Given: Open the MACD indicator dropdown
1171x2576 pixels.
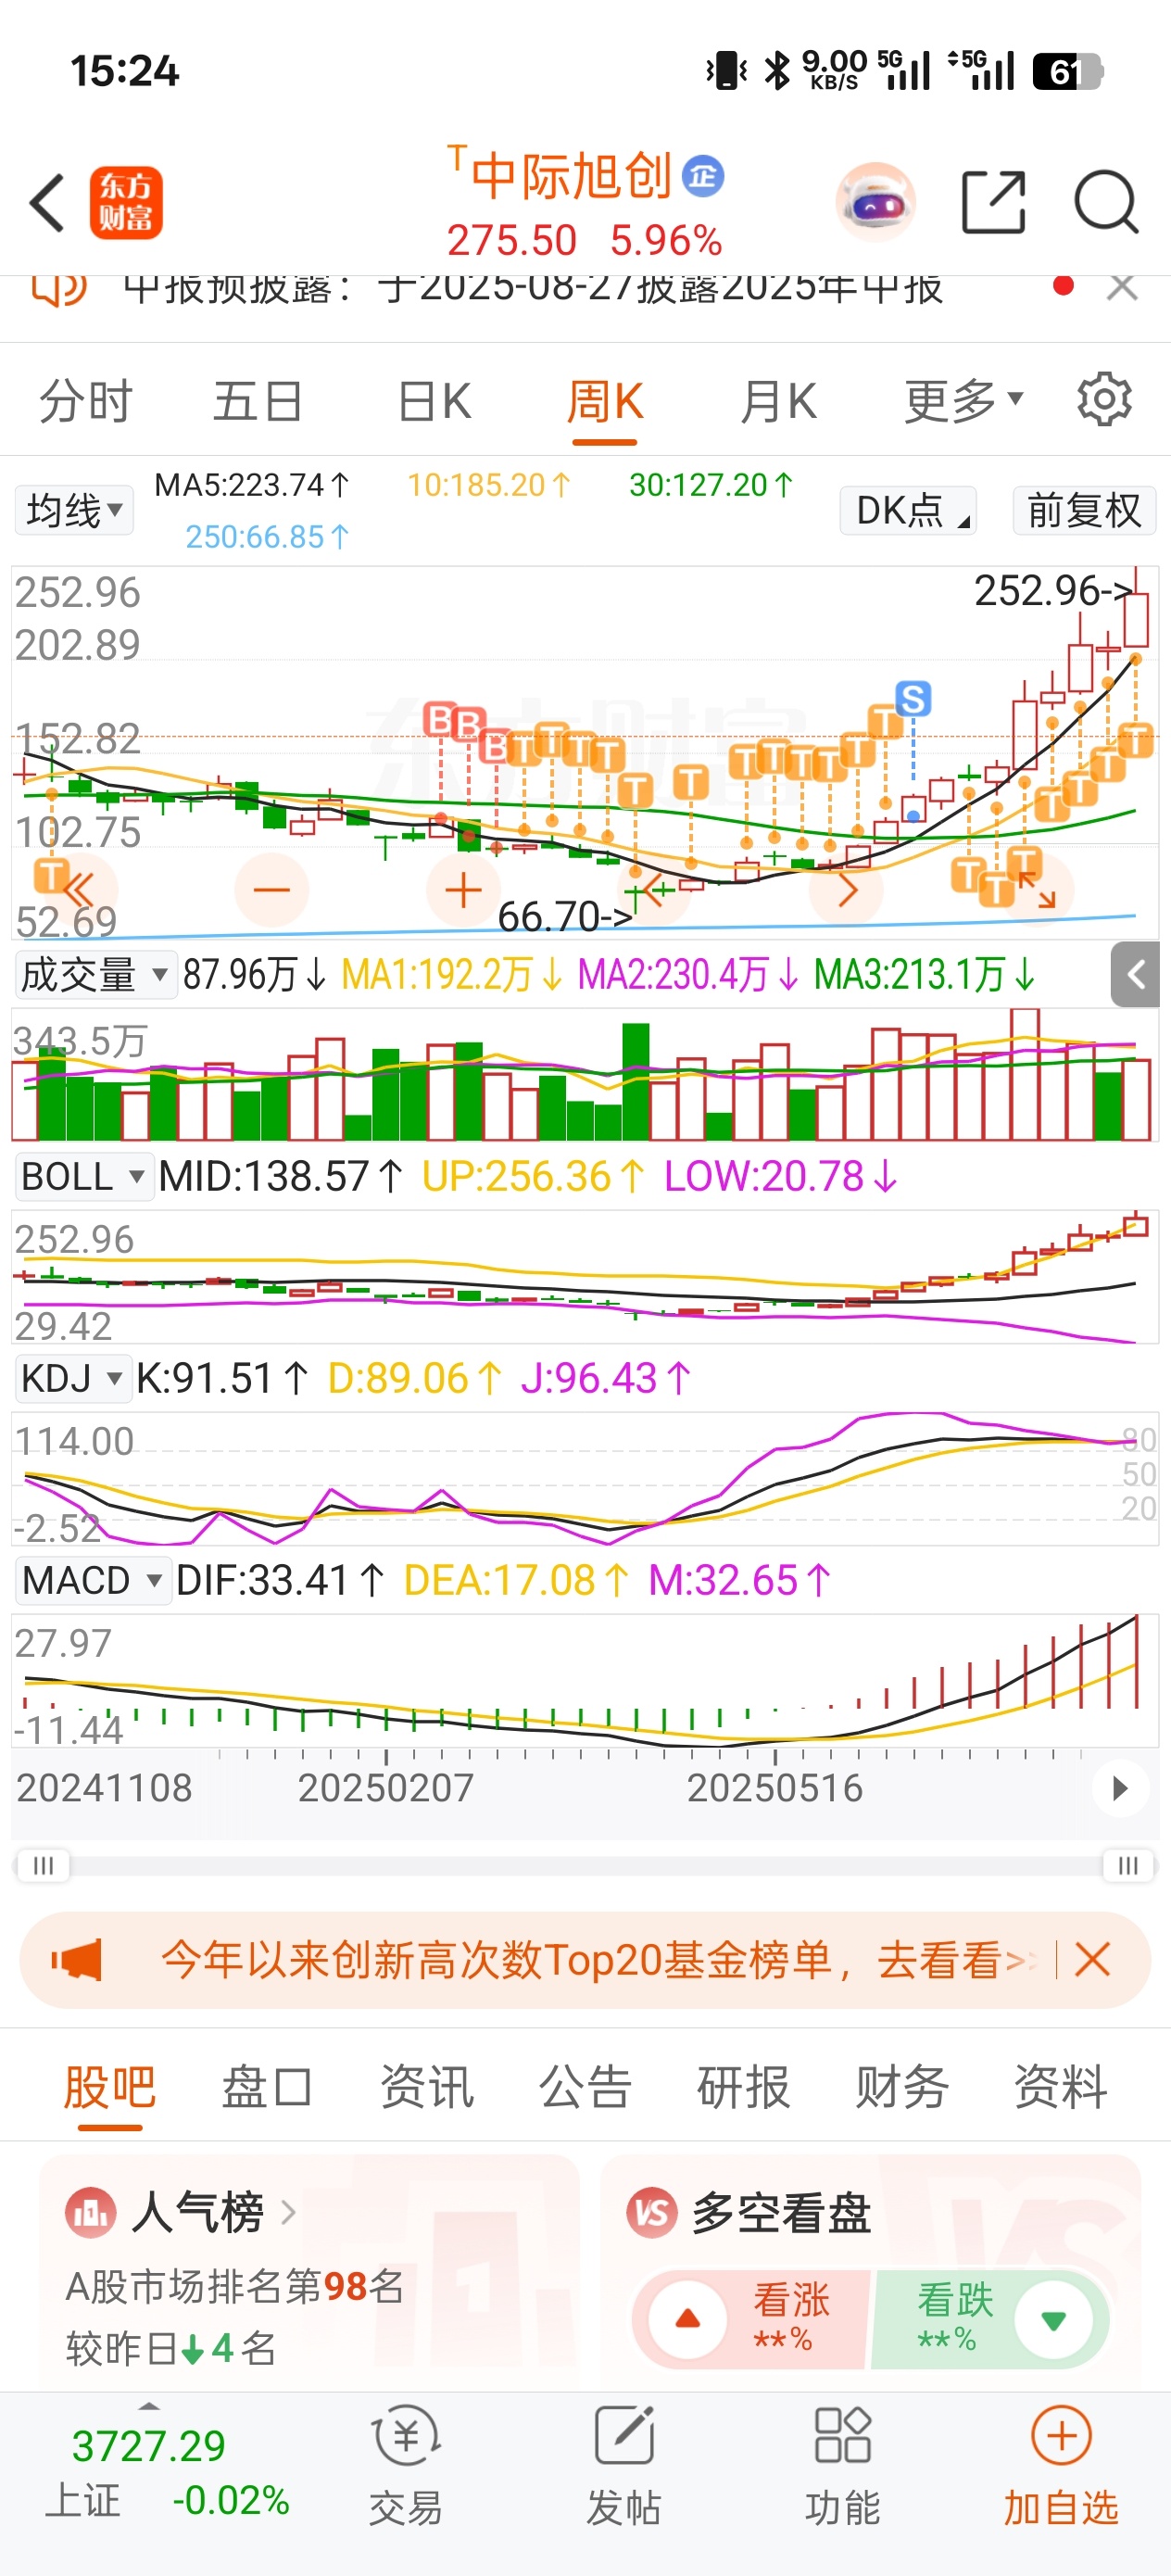Looking at the screenshot, I should coord(93,1580).
